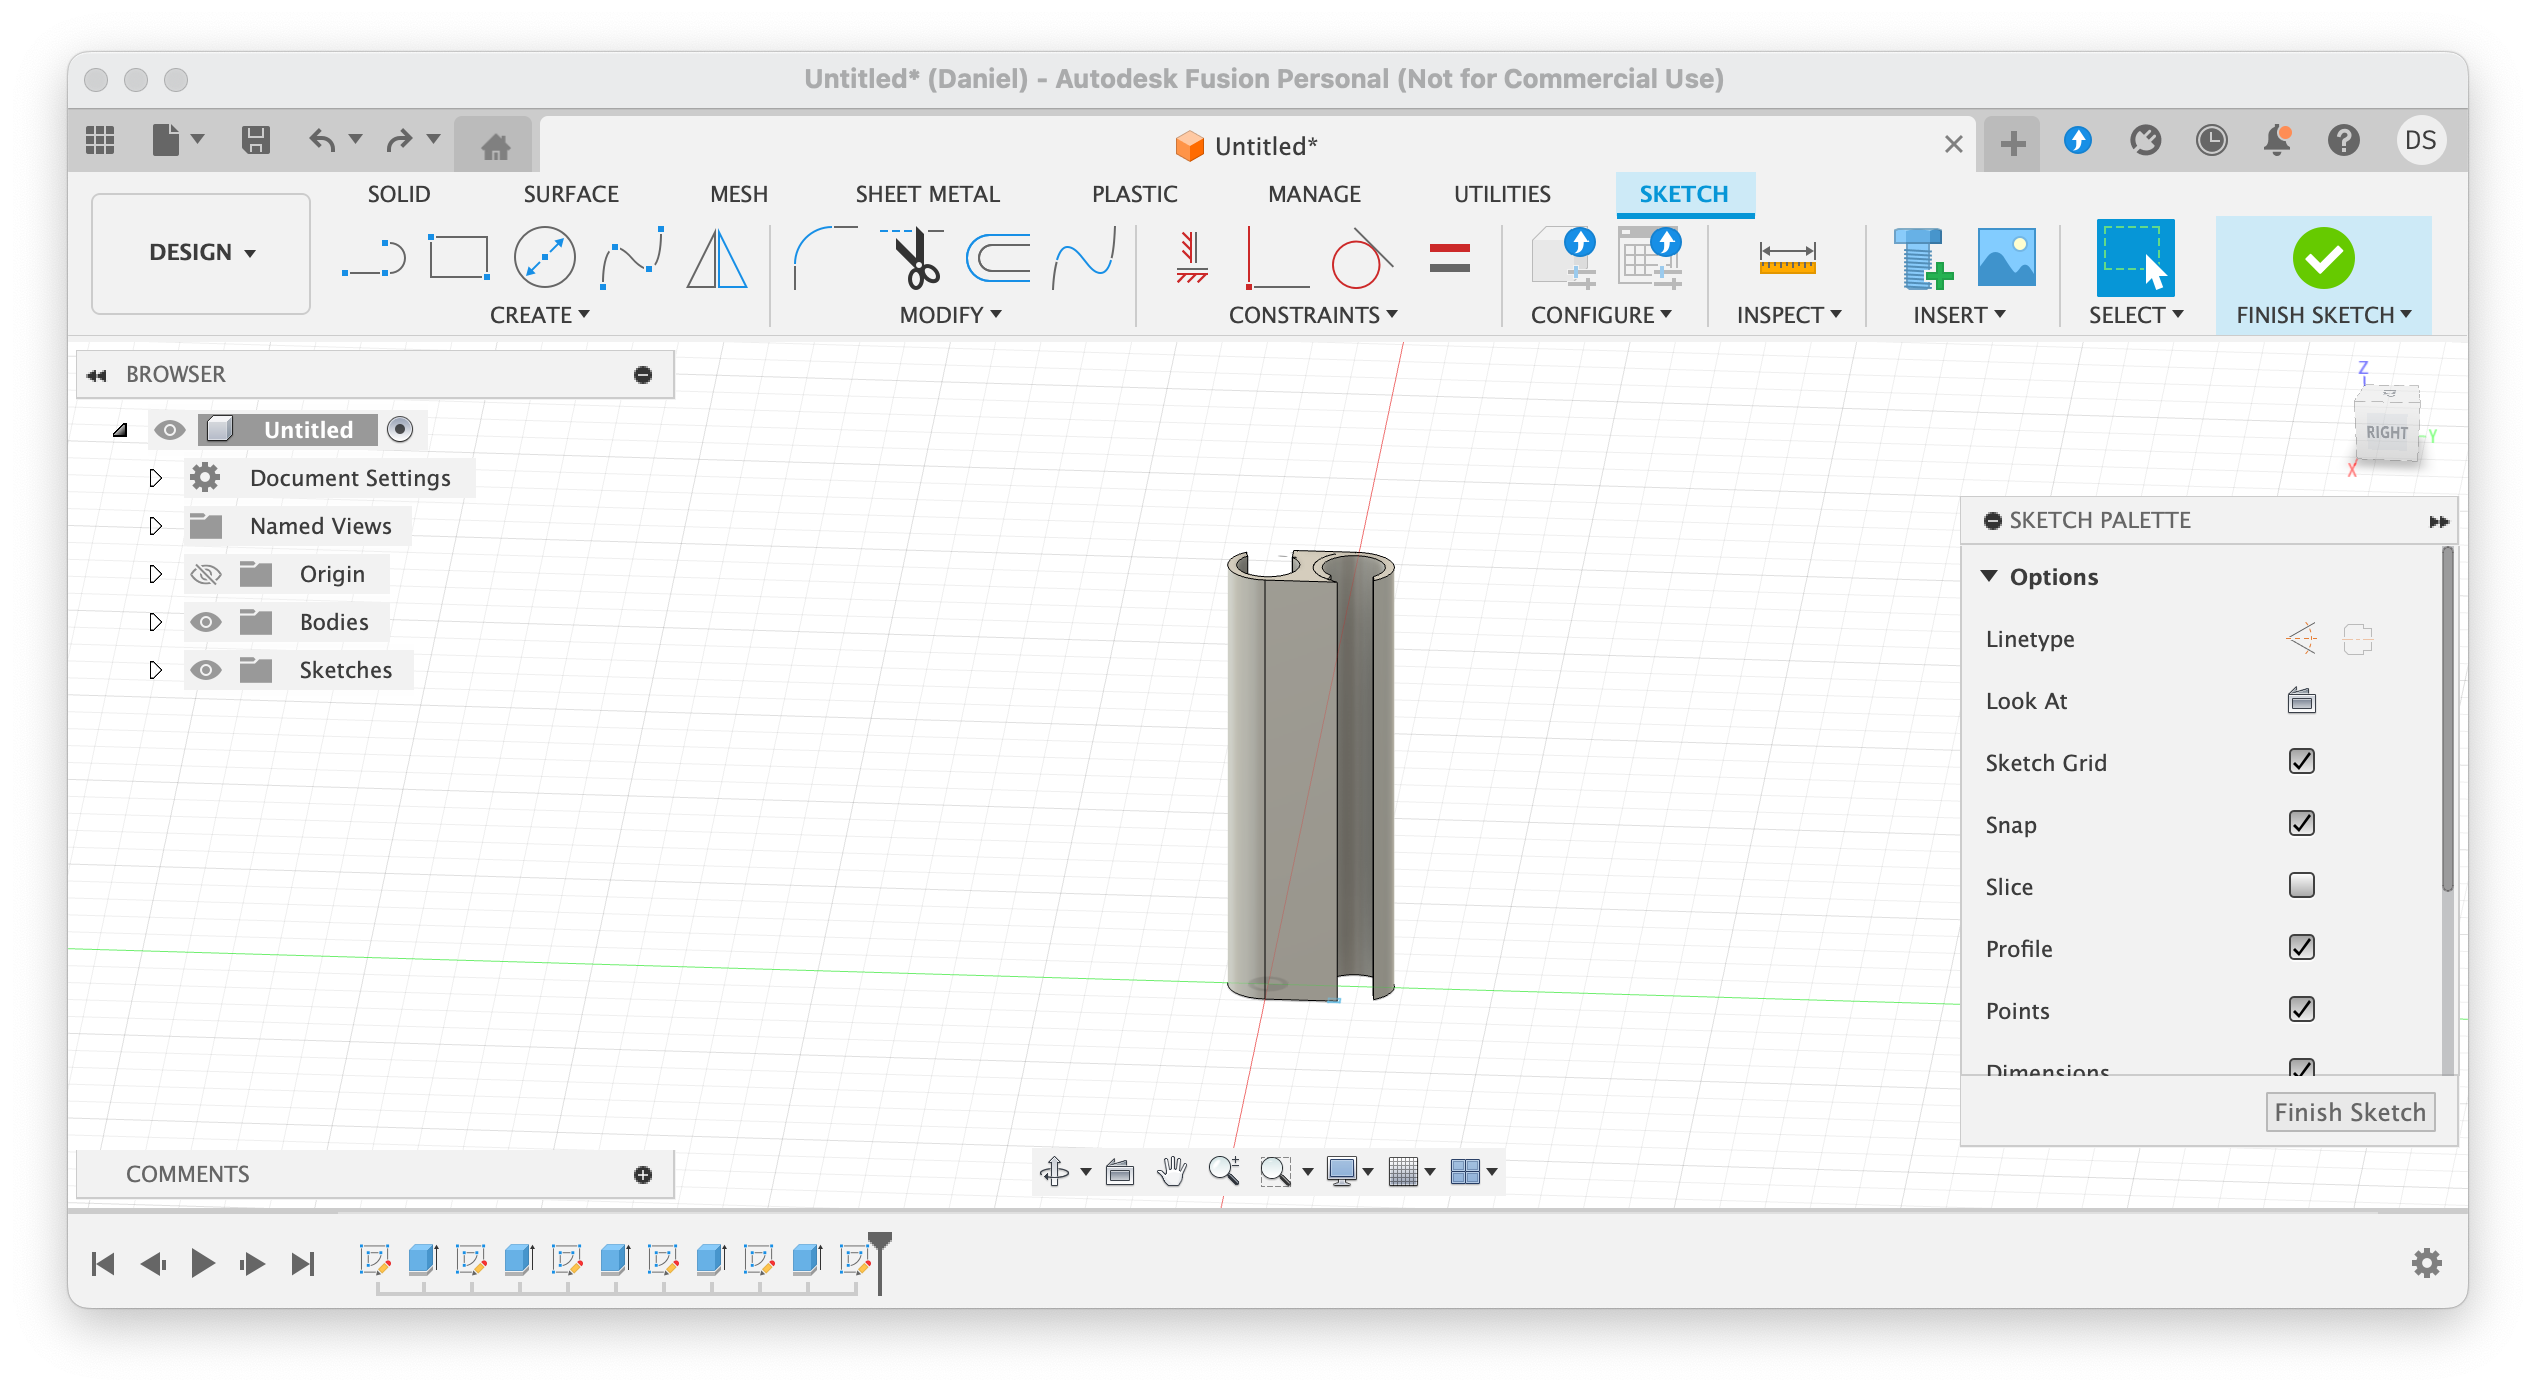Click Finish Sketch button in Sketch Palette

click(2349, 1112)
